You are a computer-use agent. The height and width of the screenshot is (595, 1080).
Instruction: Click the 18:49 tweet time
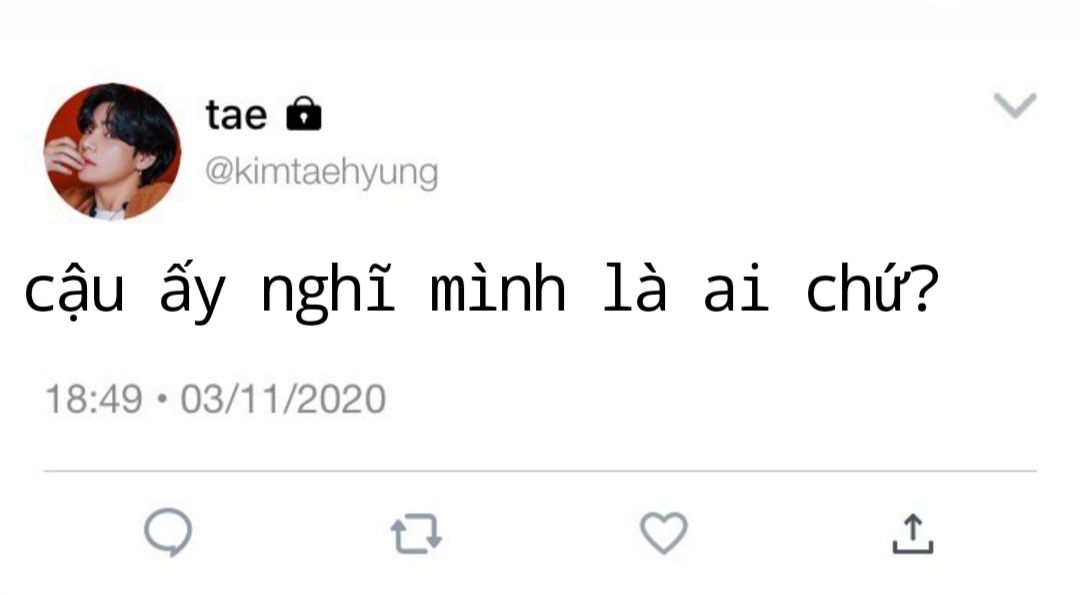94,400
